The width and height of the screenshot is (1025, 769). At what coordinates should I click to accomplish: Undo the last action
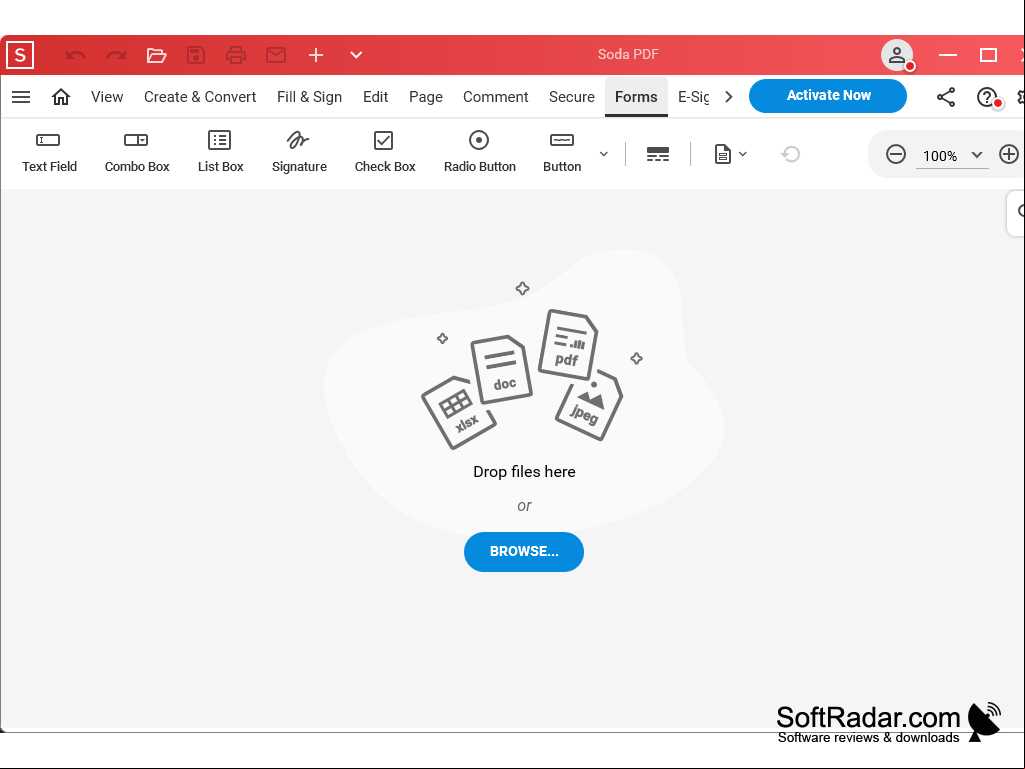[x=76, y=55]
